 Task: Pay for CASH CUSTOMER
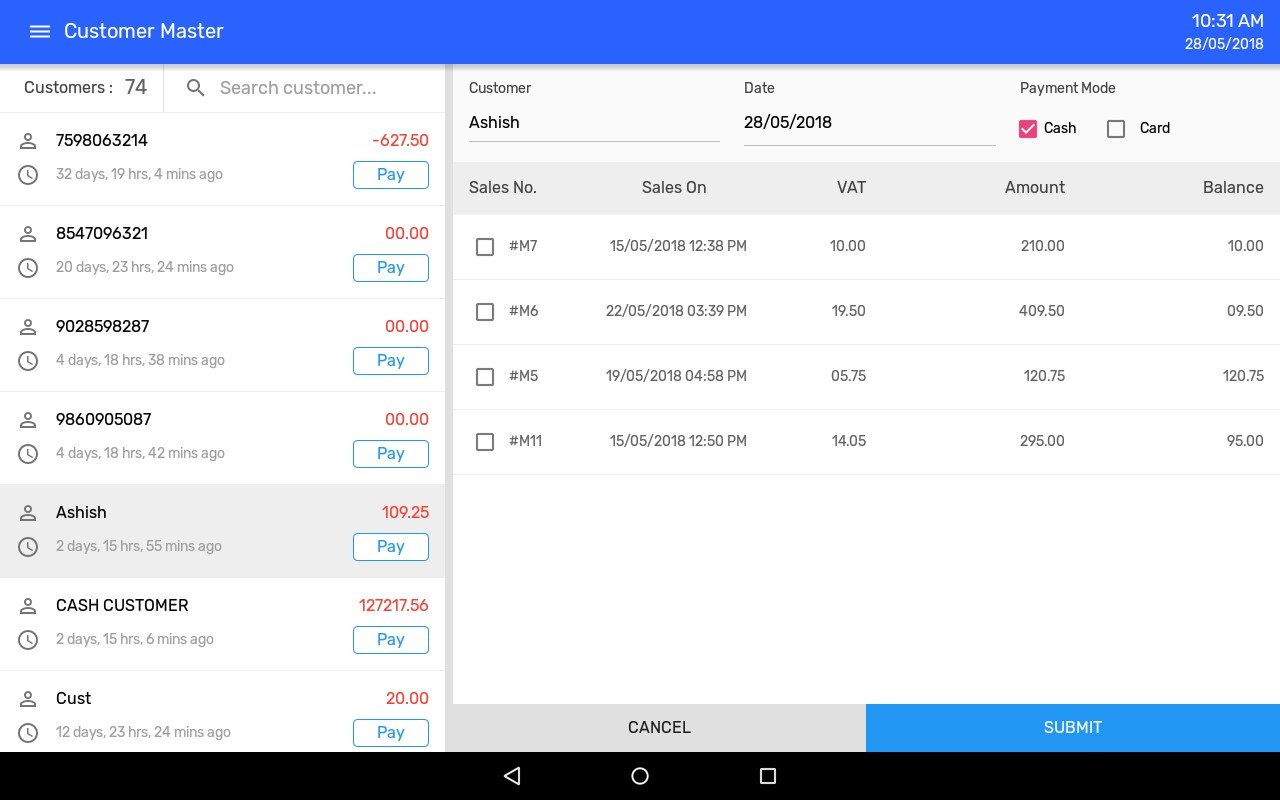point(391,640)
